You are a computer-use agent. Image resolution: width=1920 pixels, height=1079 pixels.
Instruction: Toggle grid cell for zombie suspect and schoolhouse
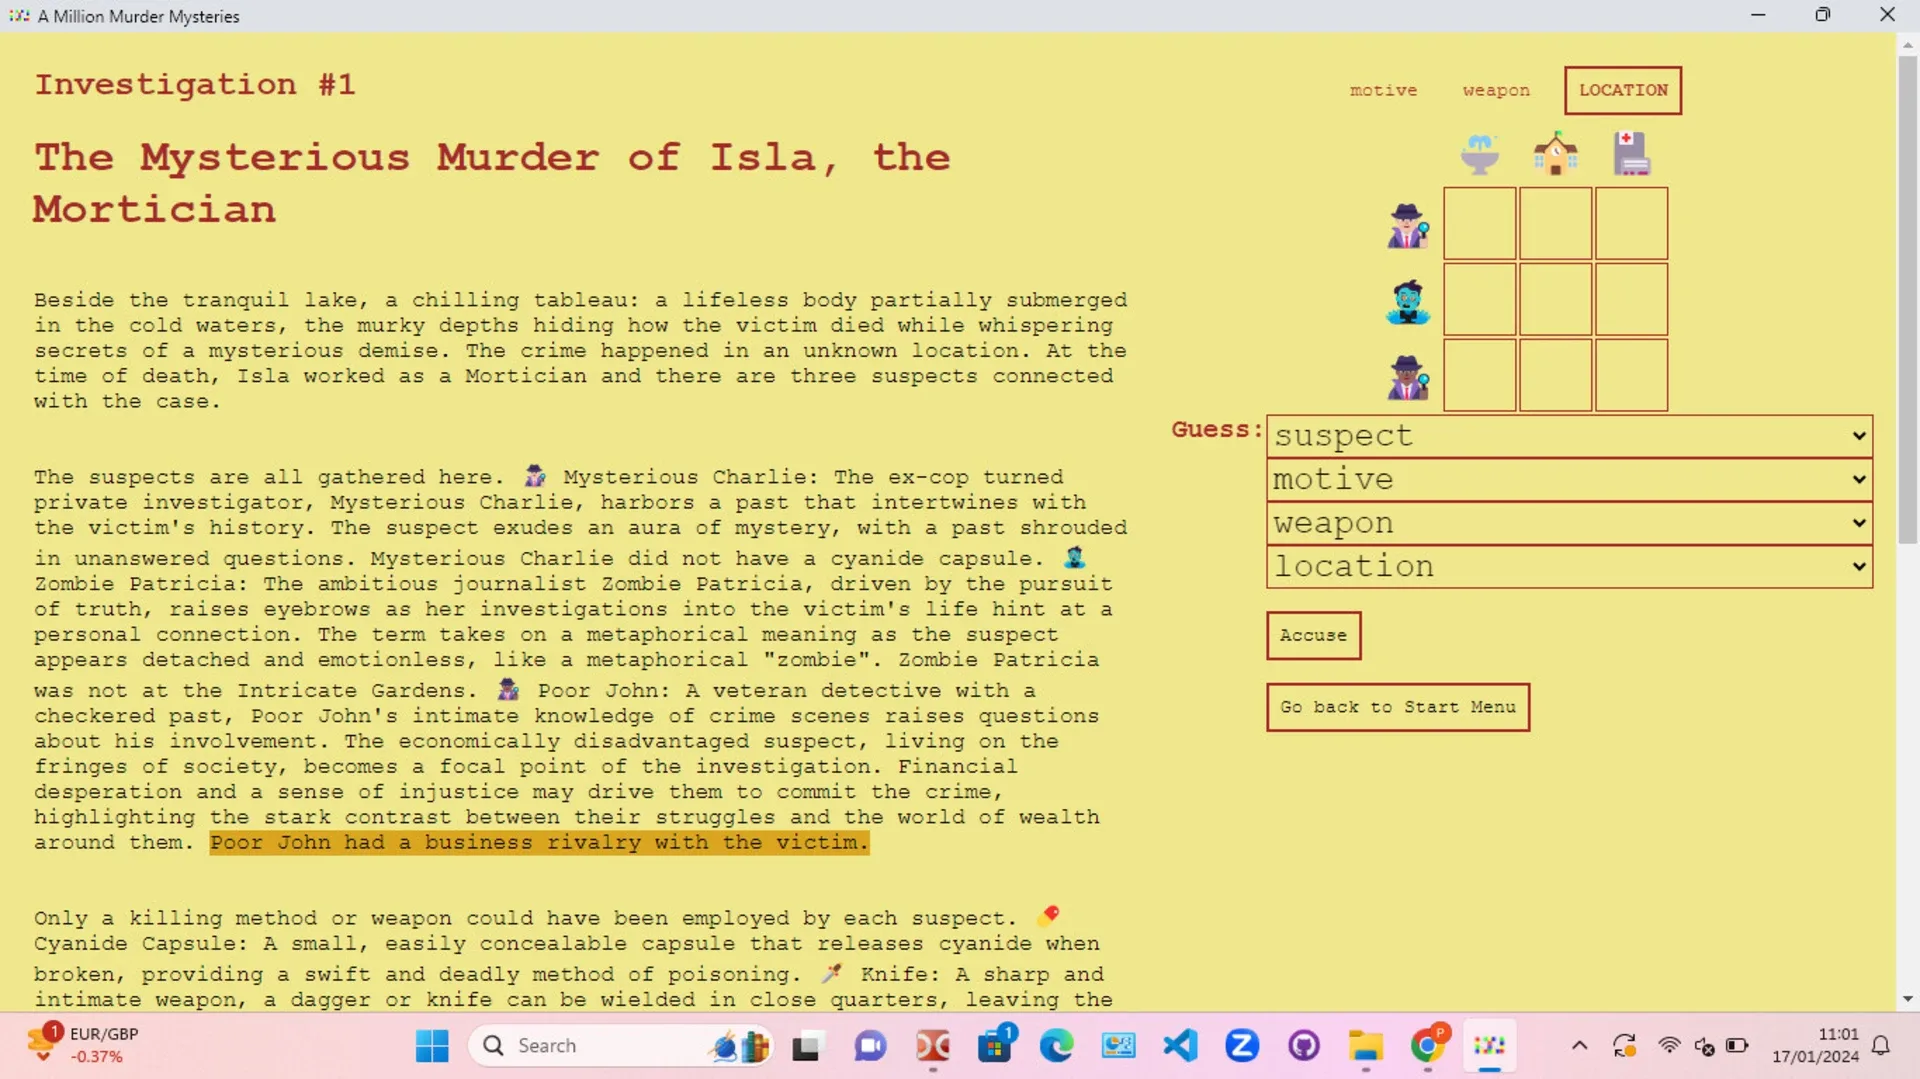tap(1555, 300)
